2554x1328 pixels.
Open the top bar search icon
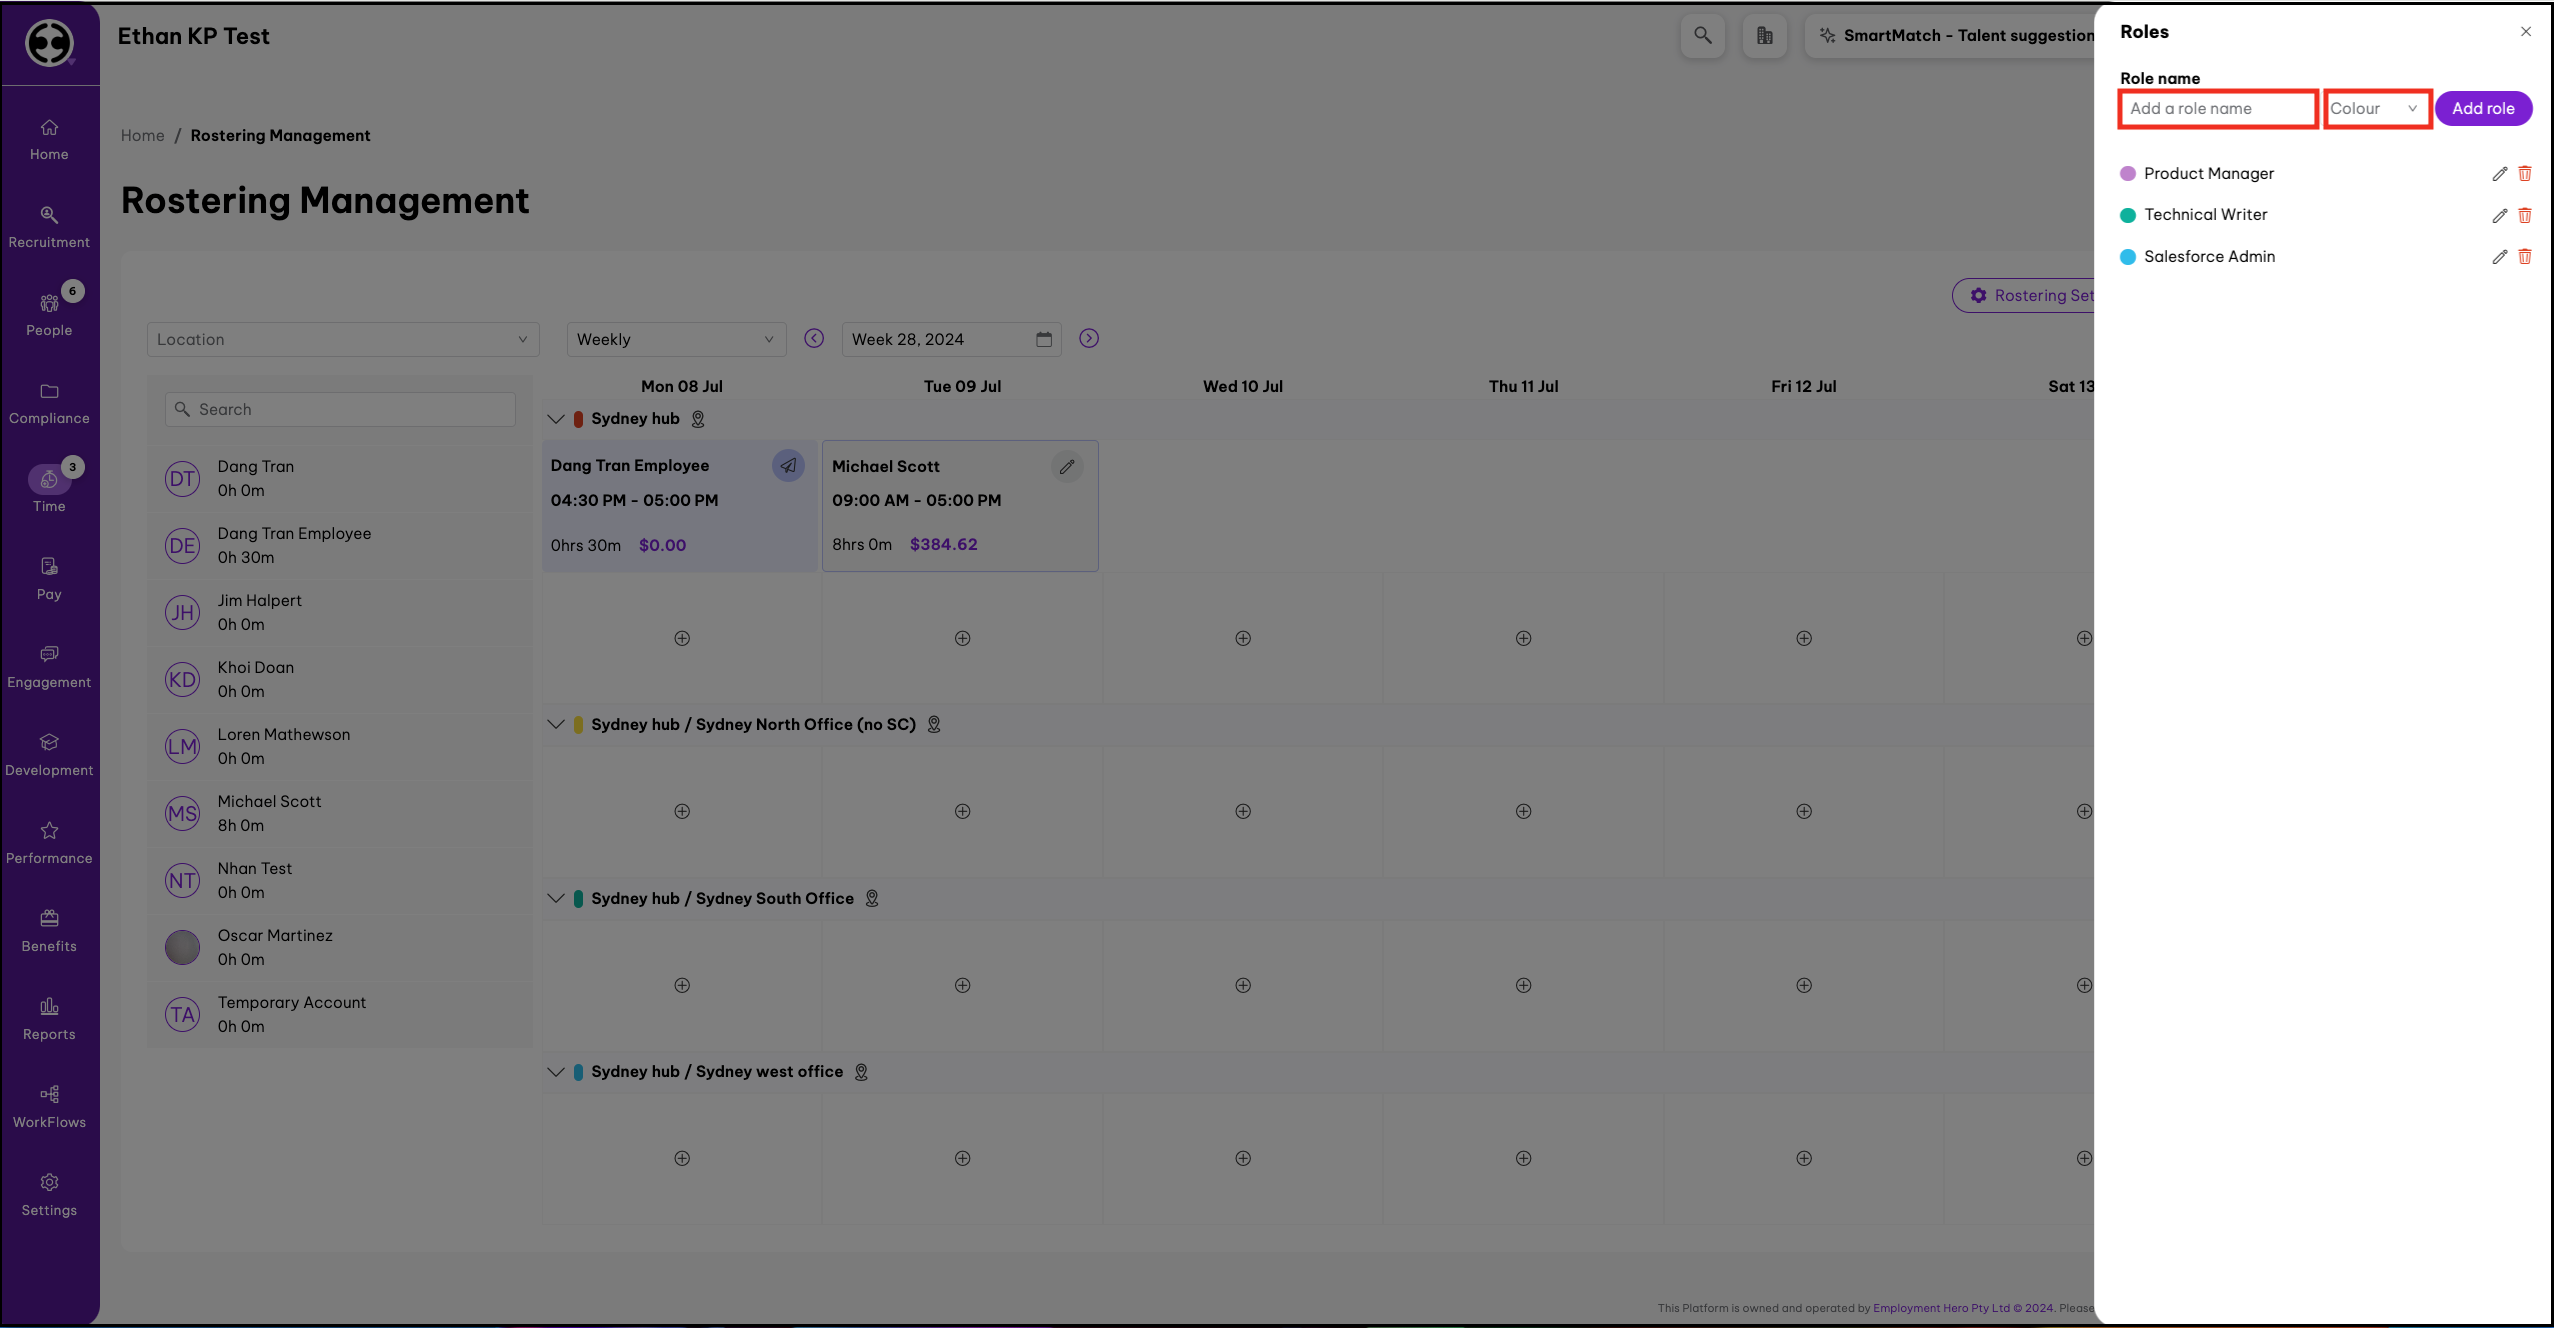point(1702,36)
